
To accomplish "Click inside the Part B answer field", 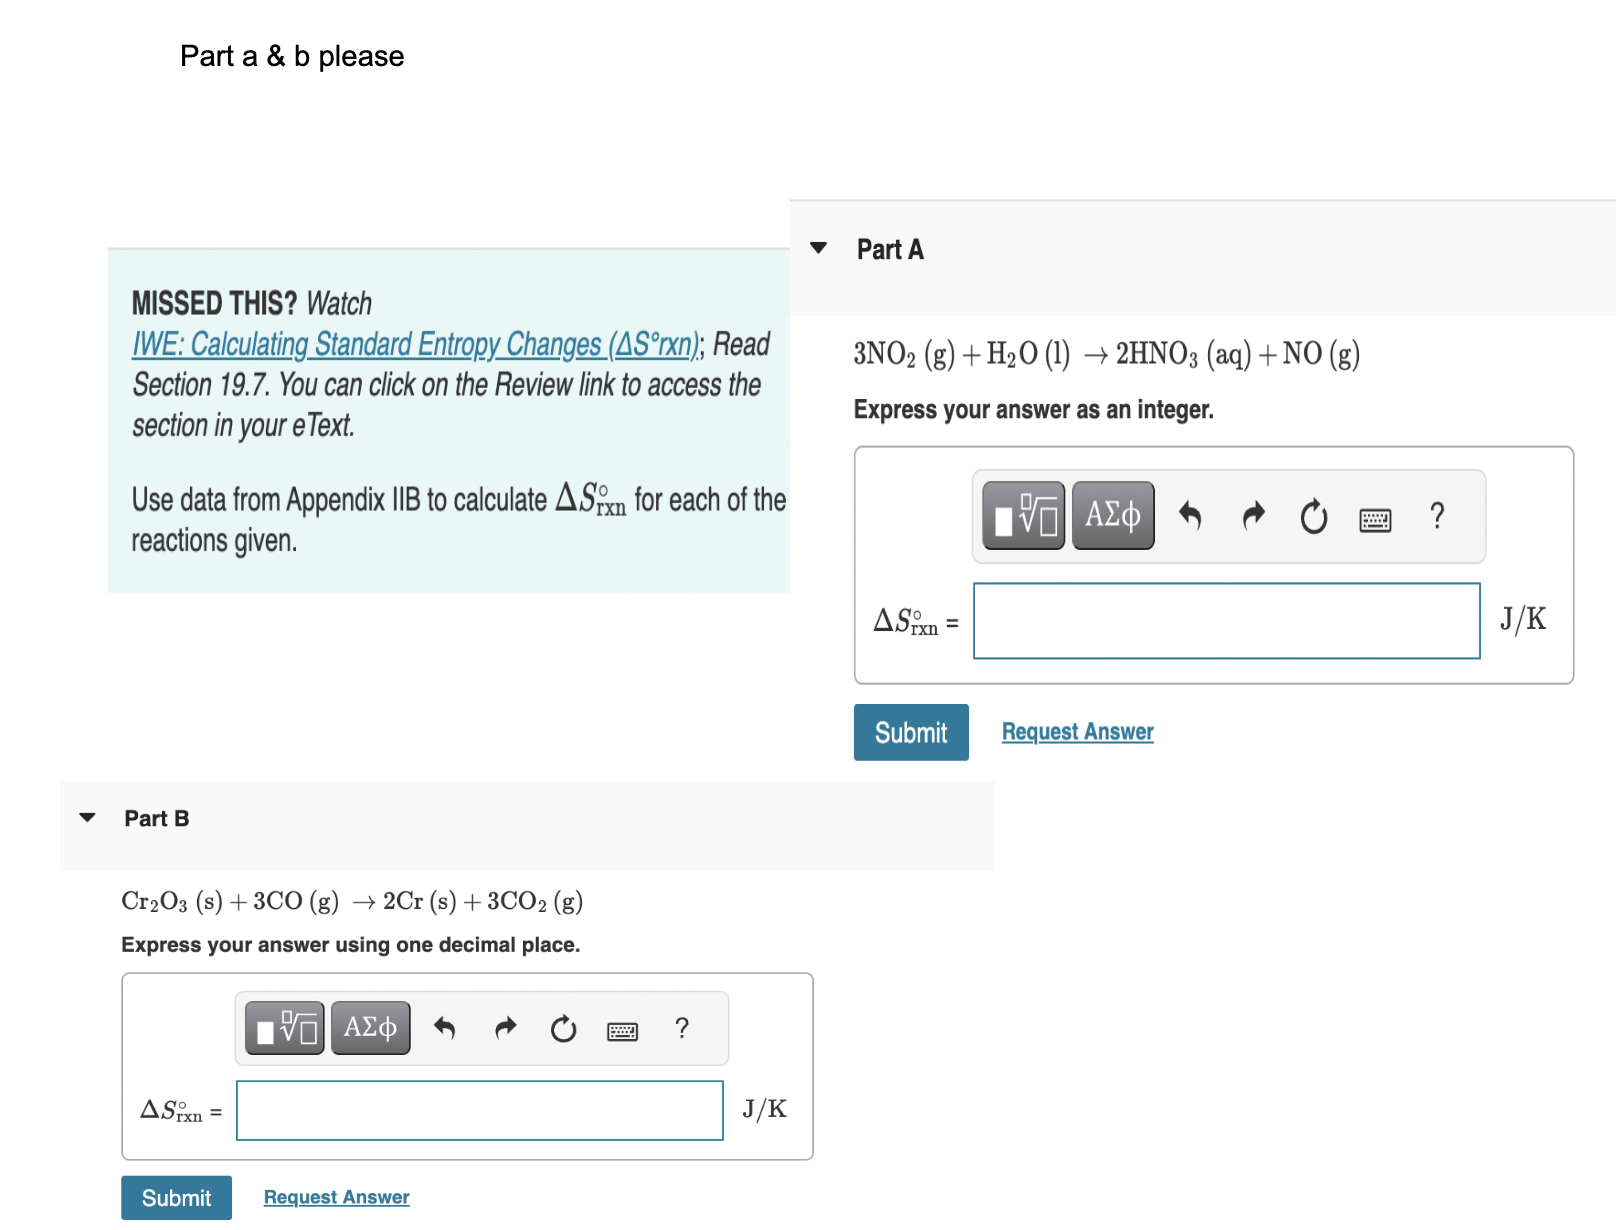I will (x=479, y=1109).
